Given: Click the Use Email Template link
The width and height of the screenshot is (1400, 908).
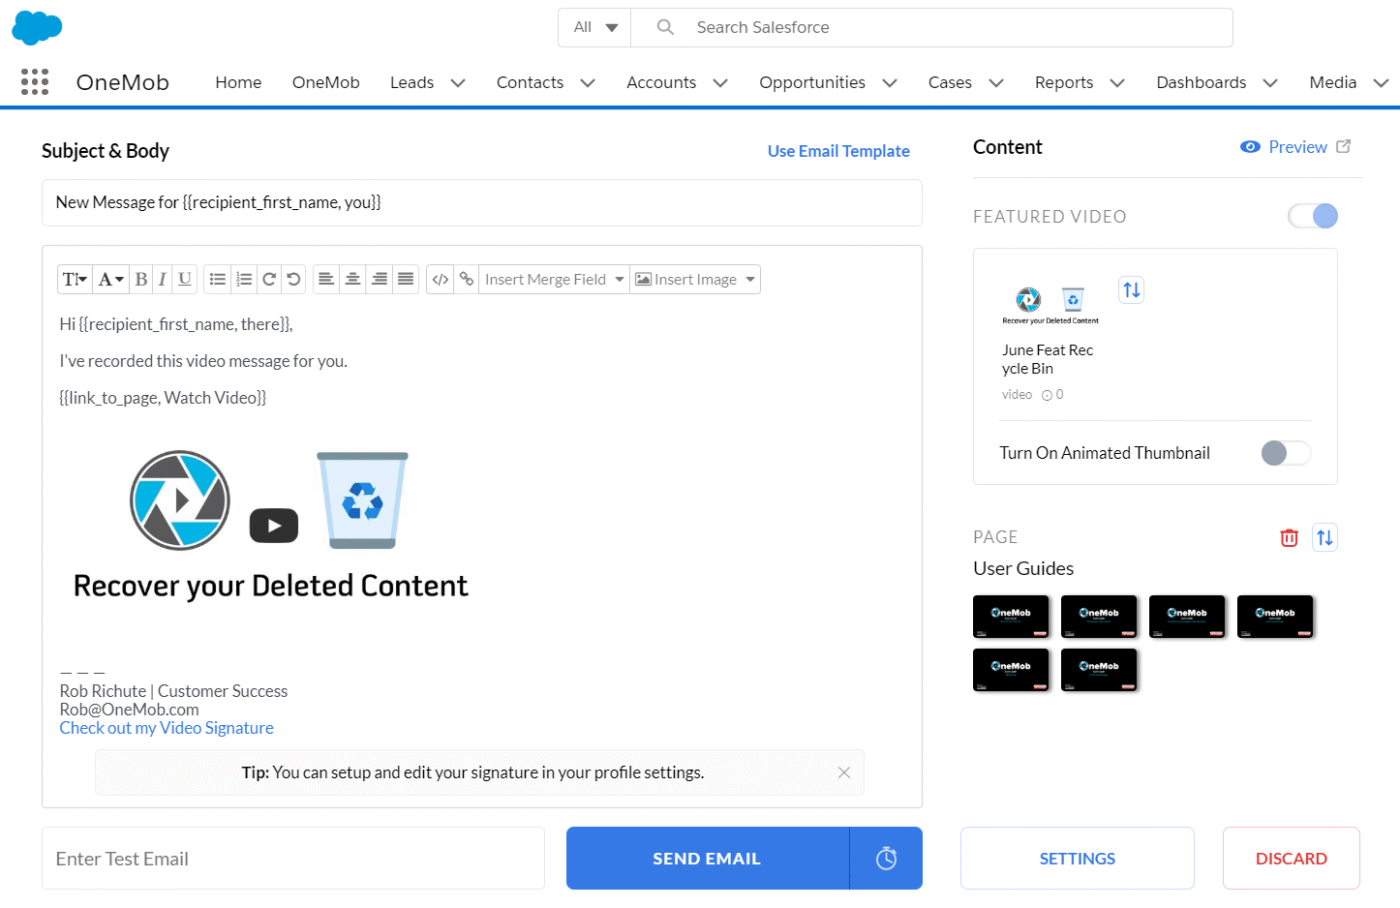Looking at the screenshot, I should [x=838, y=151].
